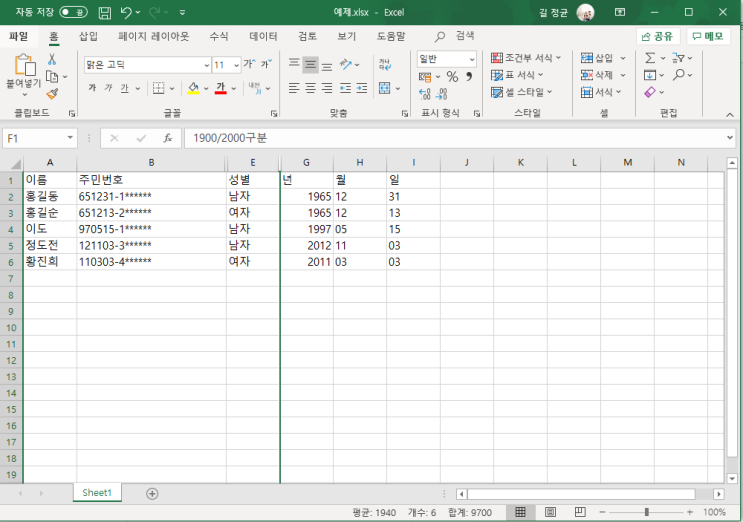Open the 파일 tab

(18, 36)
